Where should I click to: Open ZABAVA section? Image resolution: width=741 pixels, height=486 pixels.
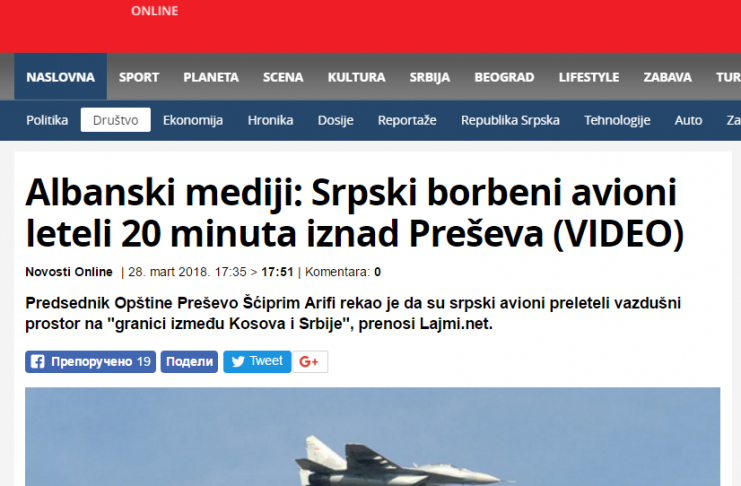point(667,77)
